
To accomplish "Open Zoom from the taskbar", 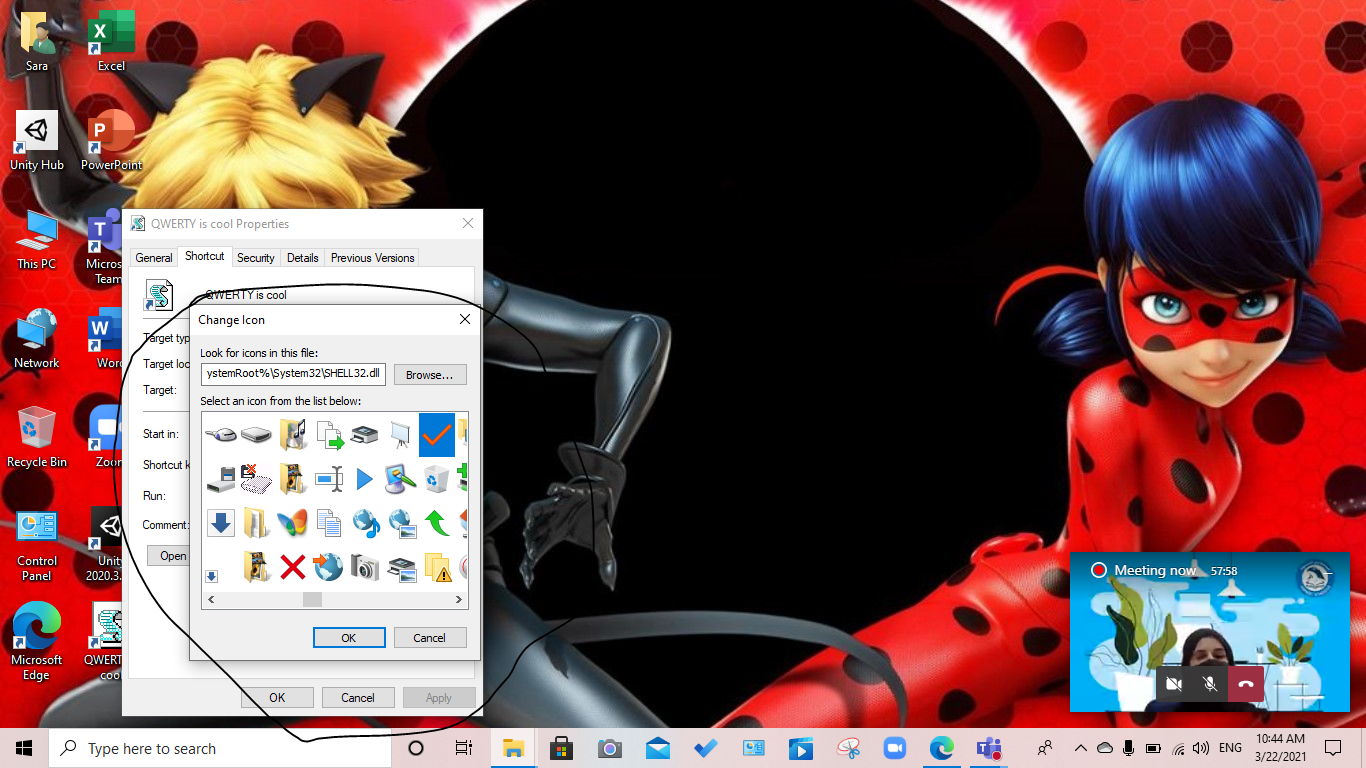I will pos(894,748).
